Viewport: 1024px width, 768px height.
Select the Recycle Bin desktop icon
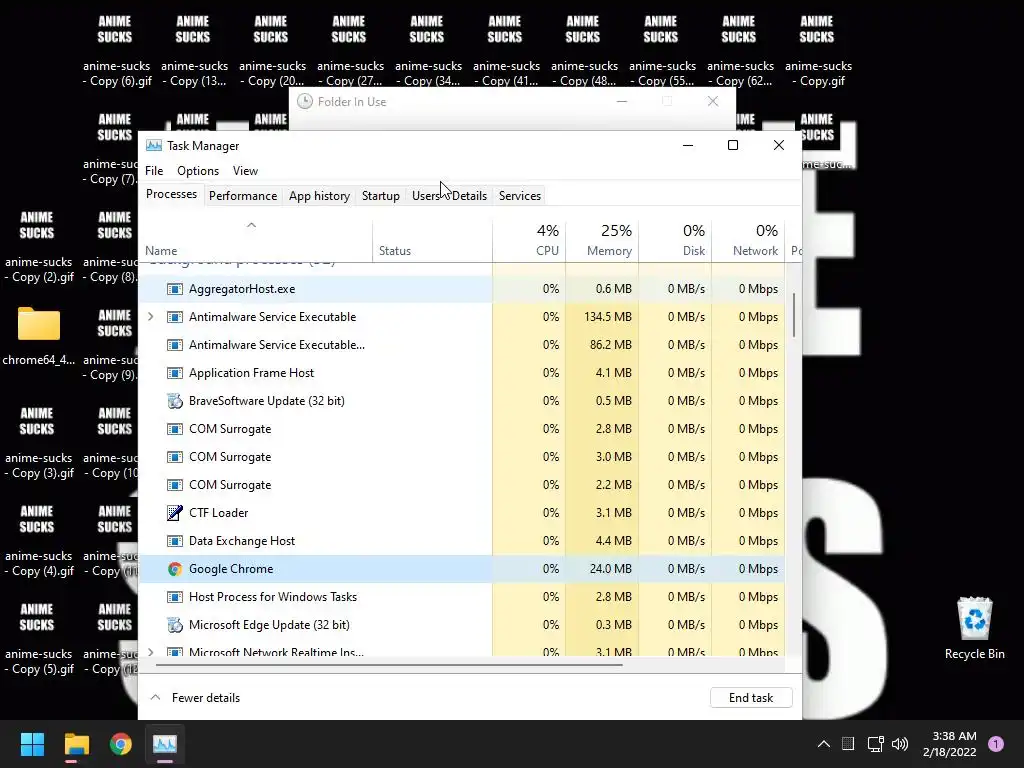[974, 628]
